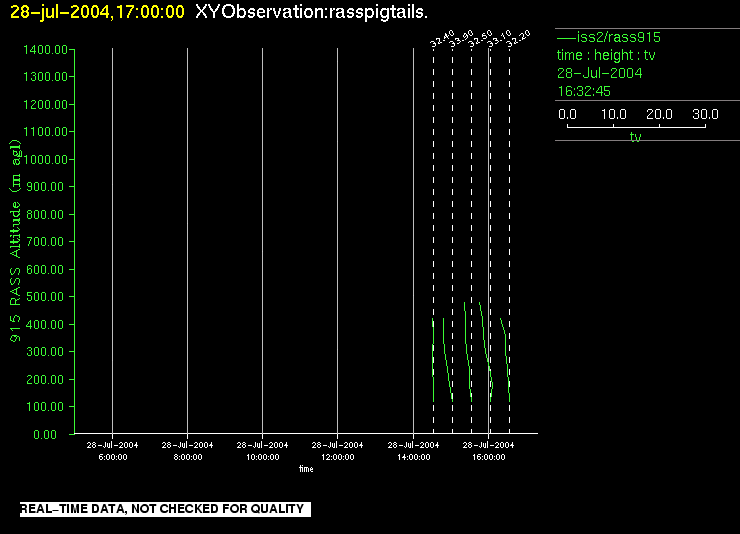740x534 pixels.
Task: Click the 14:00:00 time axis label
Action: pos(413,457)
